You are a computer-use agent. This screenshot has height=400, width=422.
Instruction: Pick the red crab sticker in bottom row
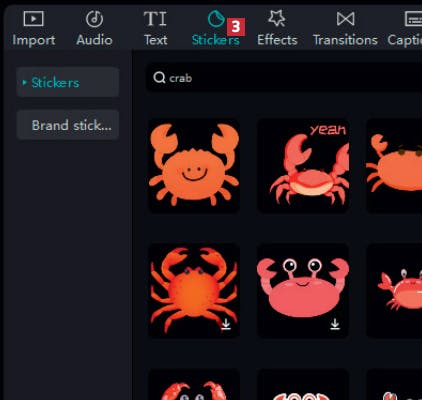coord(194,384)
